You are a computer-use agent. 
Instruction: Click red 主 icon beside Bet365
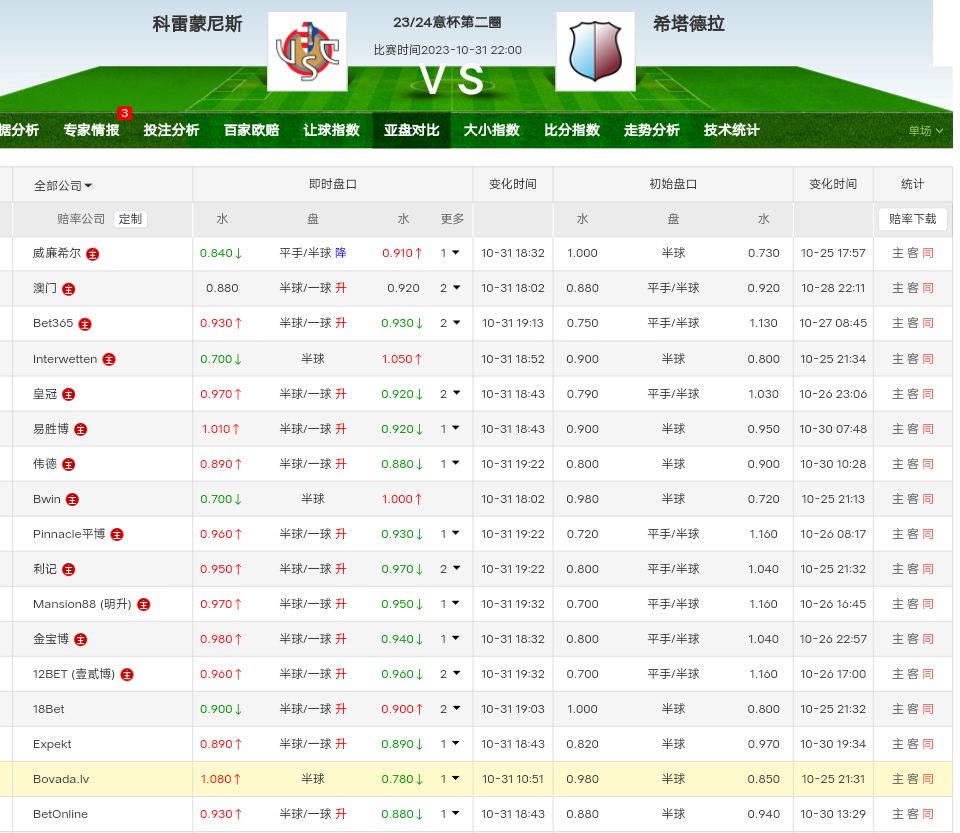coord(85,324)
